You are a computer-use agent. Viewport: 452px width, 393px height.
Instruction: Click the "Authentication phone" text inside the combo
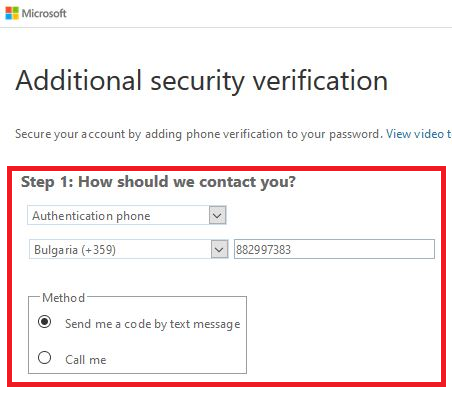coord(91,216)
